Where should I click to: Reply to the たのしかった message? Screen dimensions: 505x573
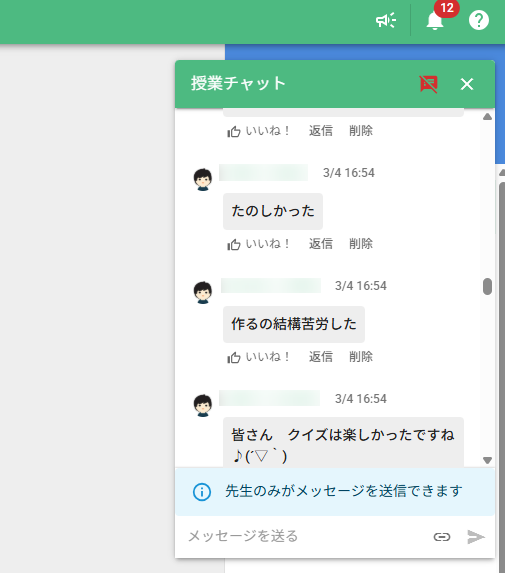(x=321, y=244)
